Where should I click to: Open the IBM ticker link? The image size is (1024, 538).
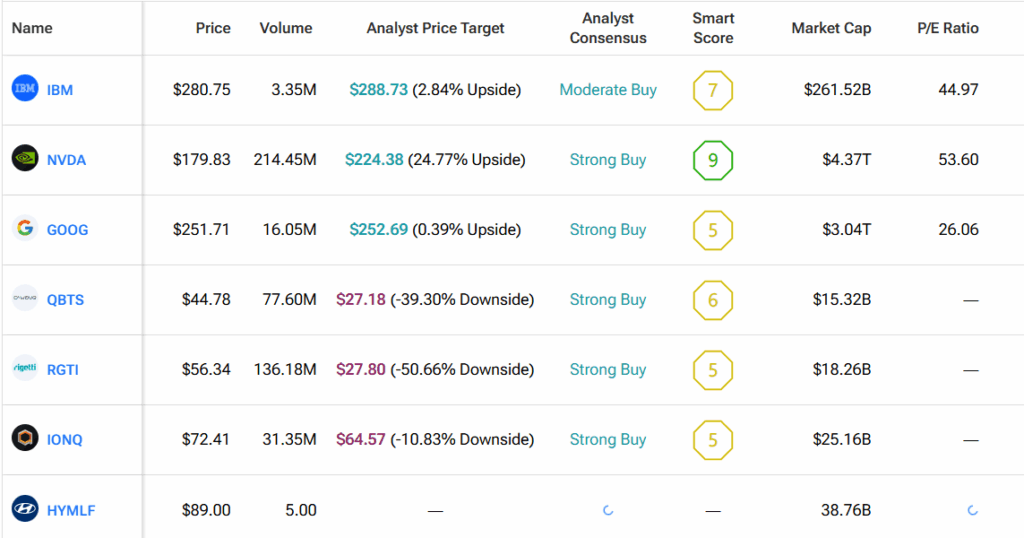[x=60, y=90]
